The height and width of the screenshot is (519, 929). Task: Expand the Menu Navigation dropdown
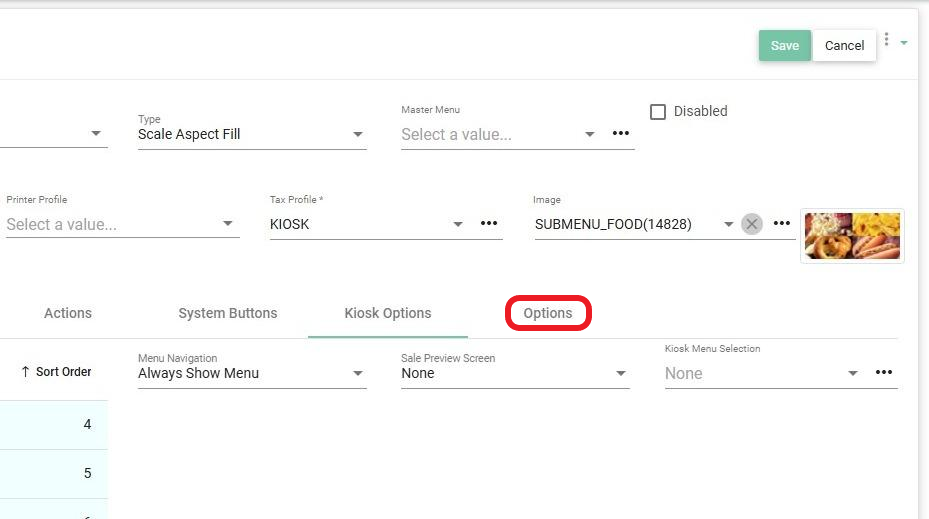358,374
